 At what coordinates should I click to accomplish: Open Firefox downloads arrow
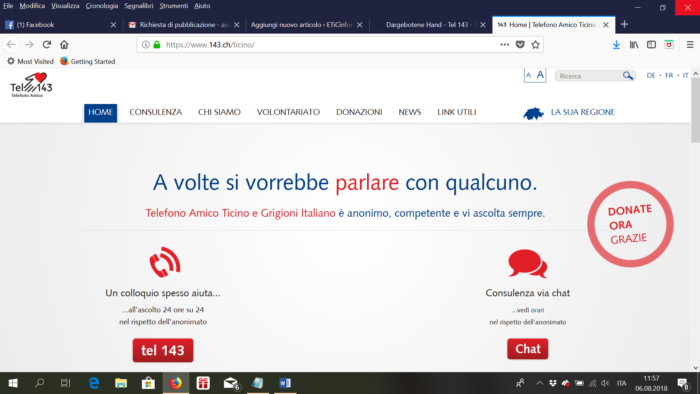pos(616,45)
